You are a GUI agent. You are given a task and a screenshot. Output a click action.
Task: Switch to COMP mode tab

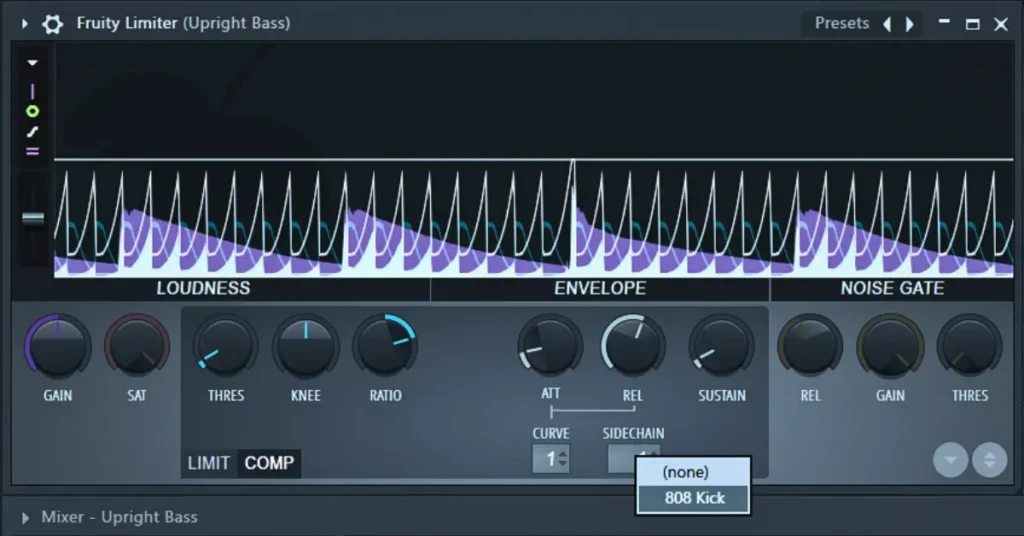[269, 464]
